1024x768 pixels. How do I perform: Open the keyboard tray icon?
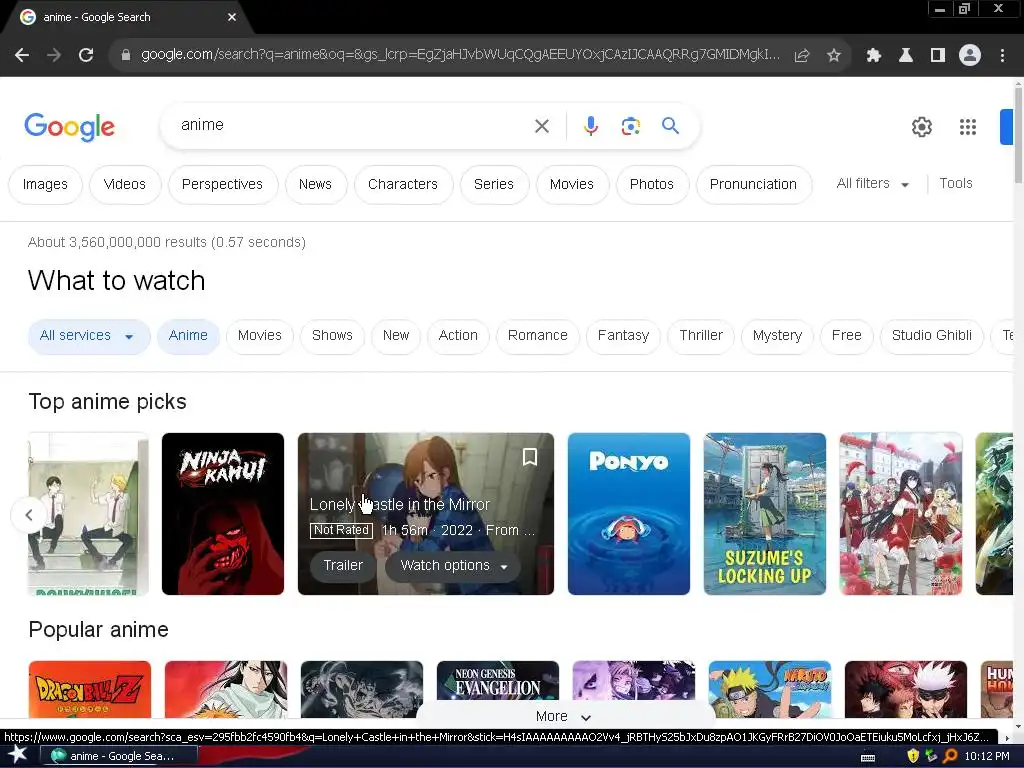pos(868,758)
